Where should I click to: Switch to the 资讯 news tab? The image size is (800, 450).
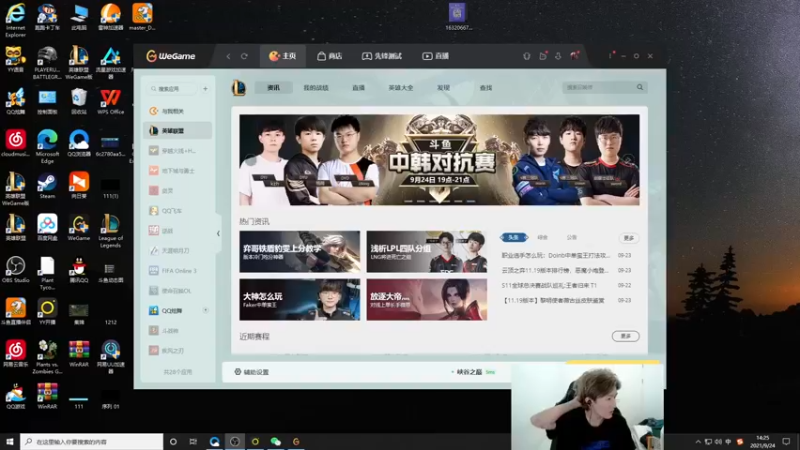[x=273, y=88]
